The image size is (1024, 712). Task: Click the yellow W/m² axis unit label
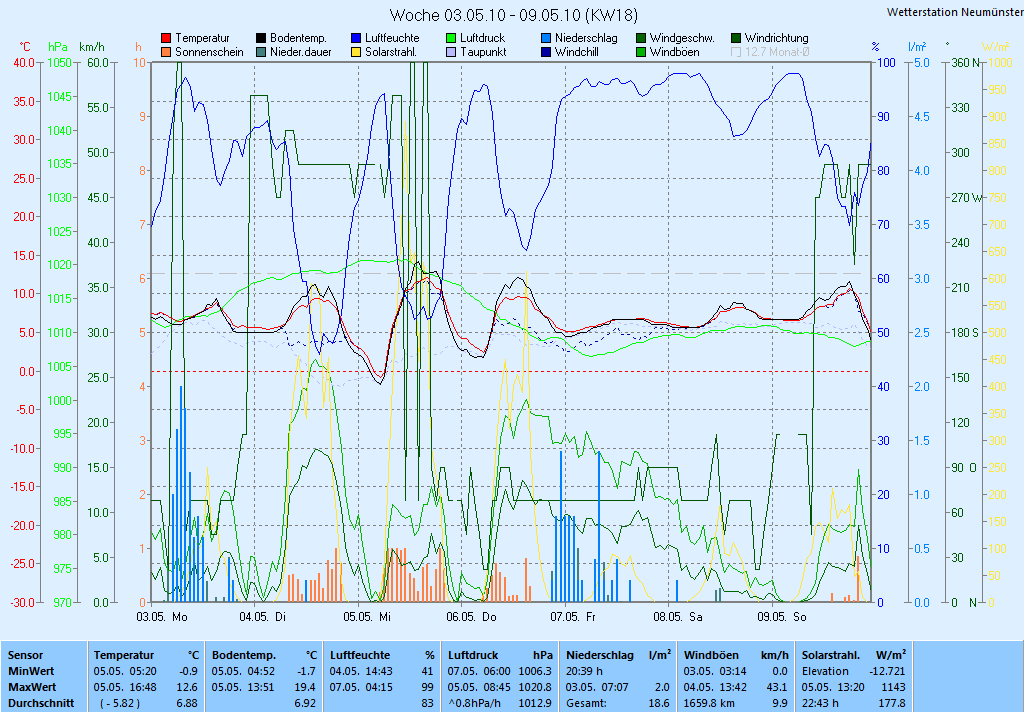coord(996,47)
